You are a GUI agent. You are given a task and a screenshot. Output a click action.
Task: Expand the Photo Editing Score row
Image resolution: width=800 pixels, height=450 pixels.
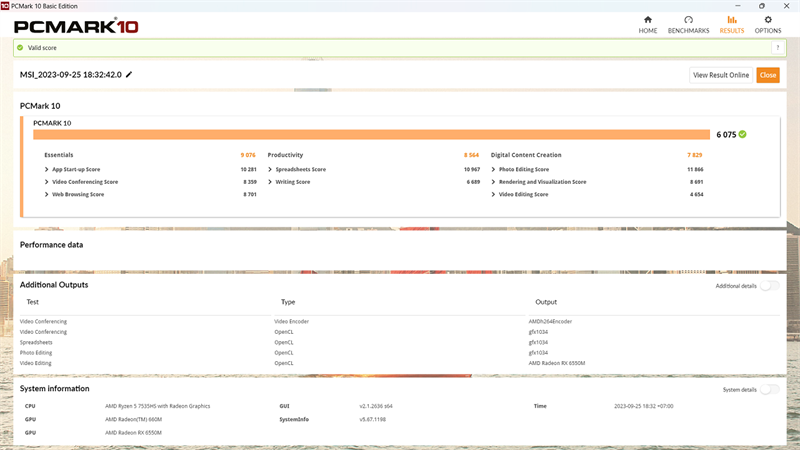[494, 169]
